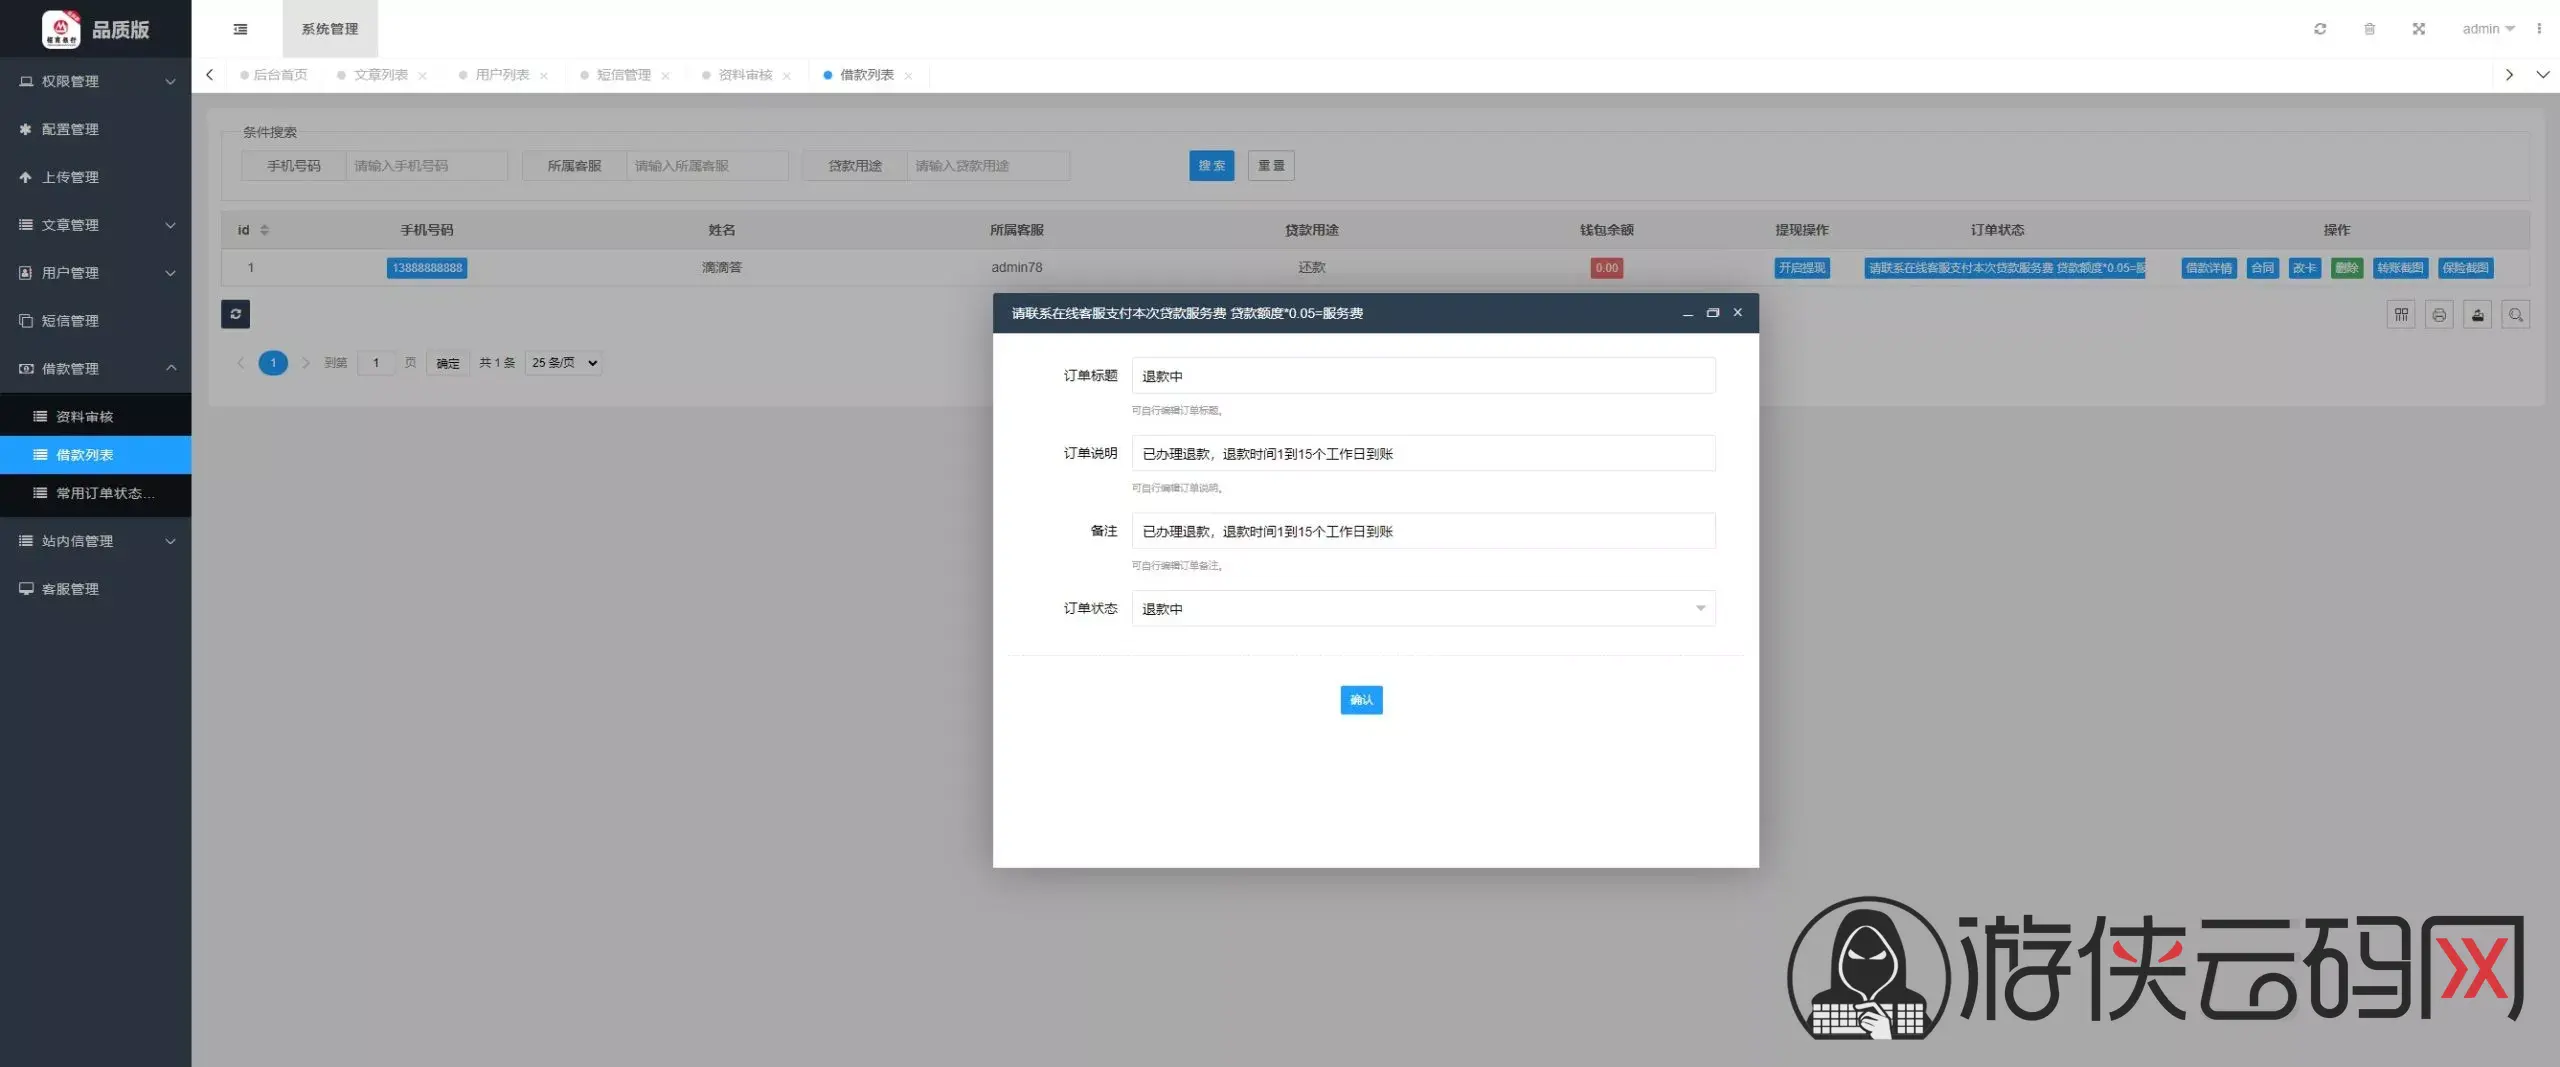Click the table export icon
Viewport: 2560px width, 1067px height.
click(2477, 315)
